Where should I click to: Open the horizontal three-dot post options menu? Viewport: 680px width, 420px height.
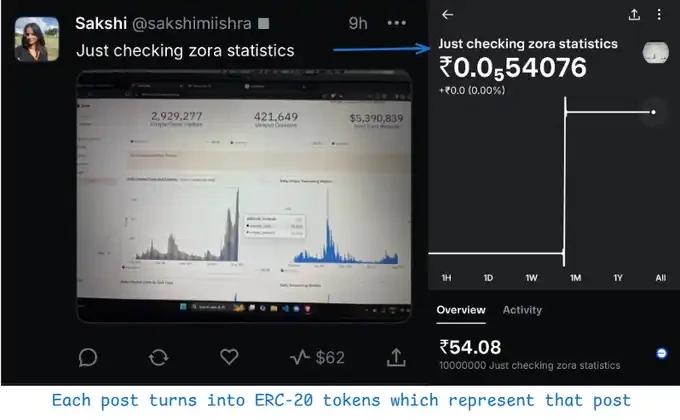(397, 22)
